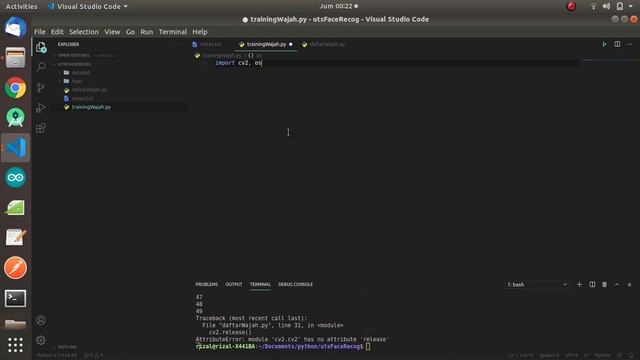Open the Edit menu

point(57,32)
